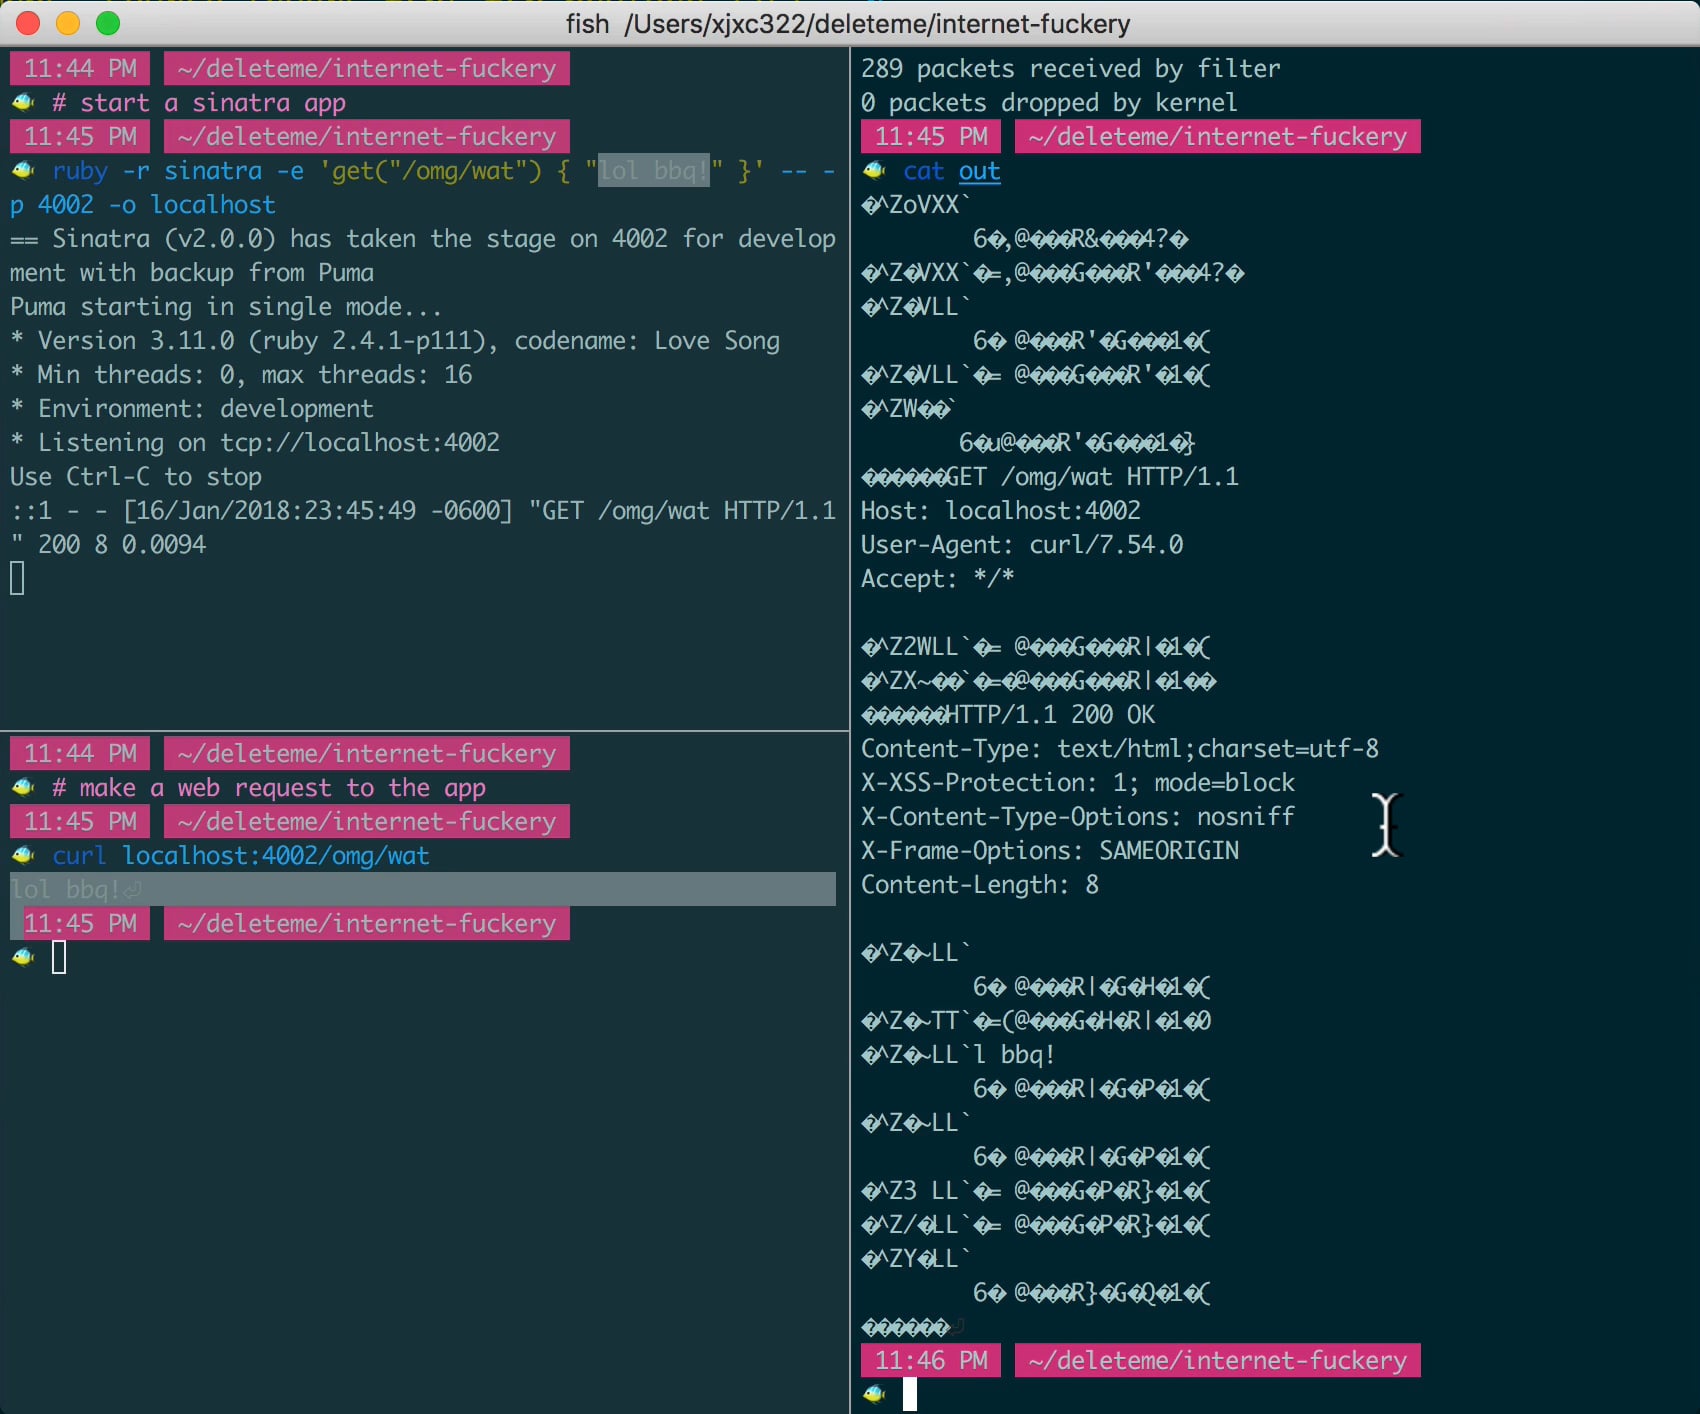
Task: Click the fish icon by the start sinatra app comment
Action: 21,101
